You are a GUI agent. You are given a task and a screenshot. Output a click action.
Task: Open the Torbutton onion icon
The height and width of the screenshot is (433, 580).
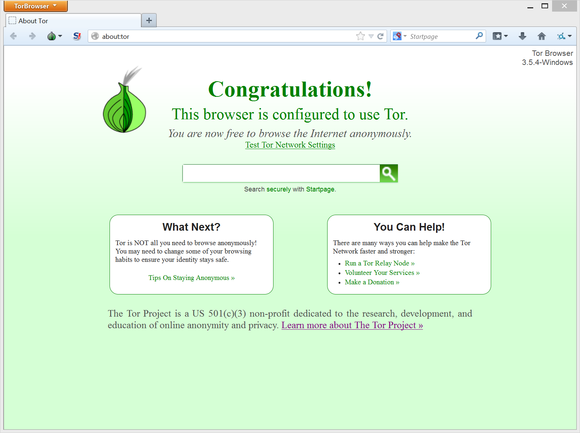pyautogui.click(x=54, y=36)
